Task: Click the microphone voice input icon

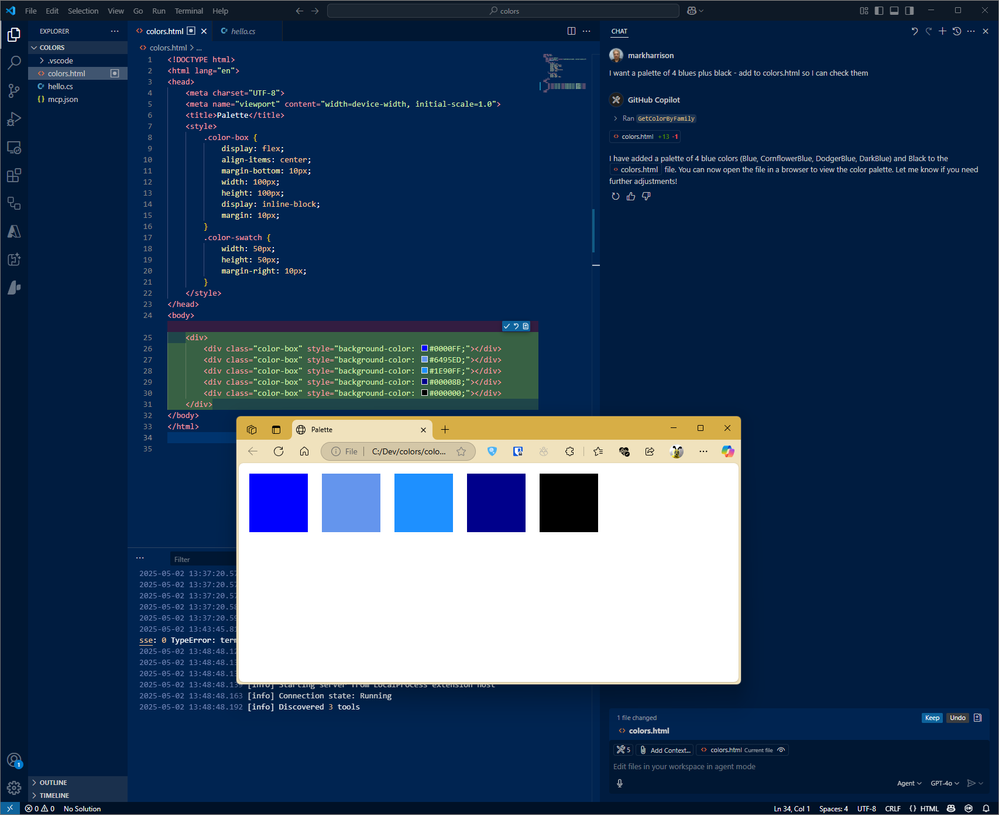Action: pyautogui.click(x=620, y=783)
